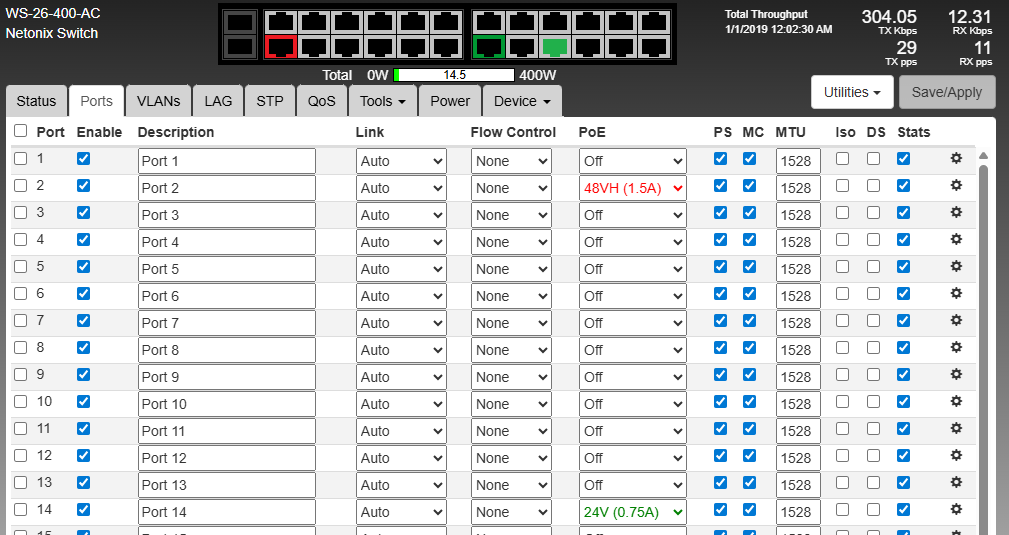
Task: Switch to the VLANs tab
Action: point(158,101)
